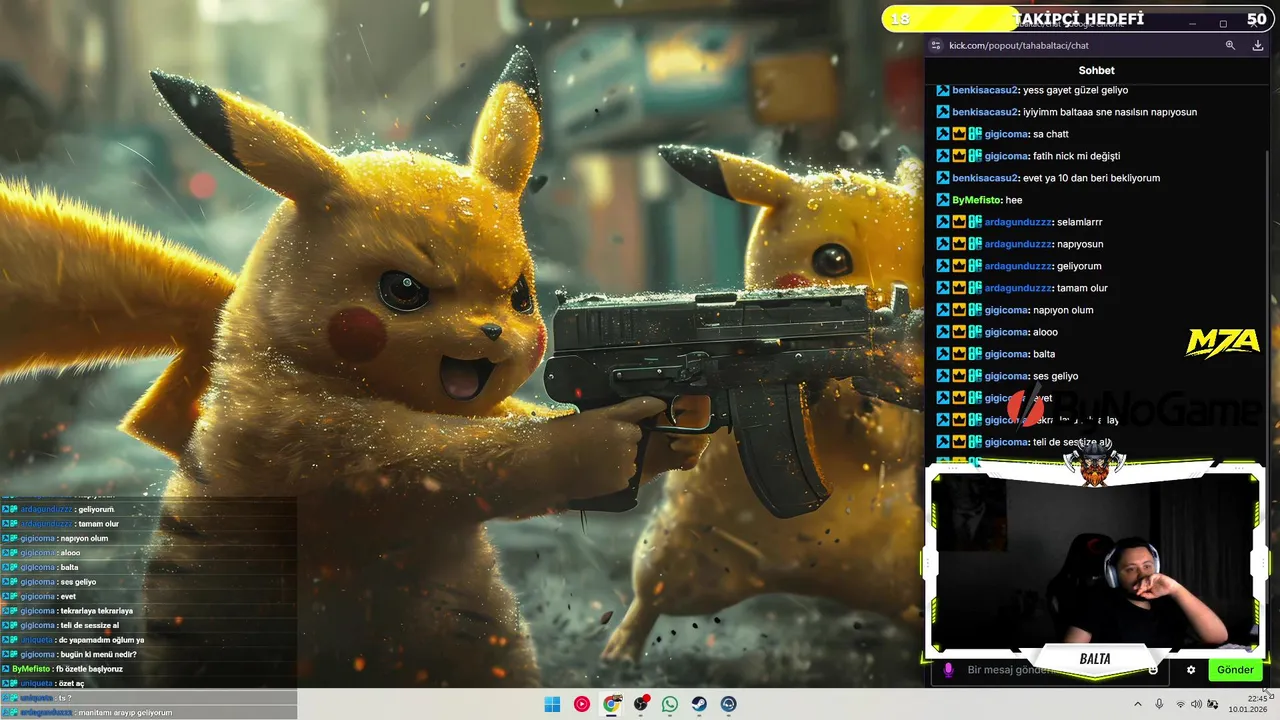This screenshot has height=720, width=1280.
Task: Click username ardagunduzzz saying 'selamlarrr'
Action: (1018, 222)
